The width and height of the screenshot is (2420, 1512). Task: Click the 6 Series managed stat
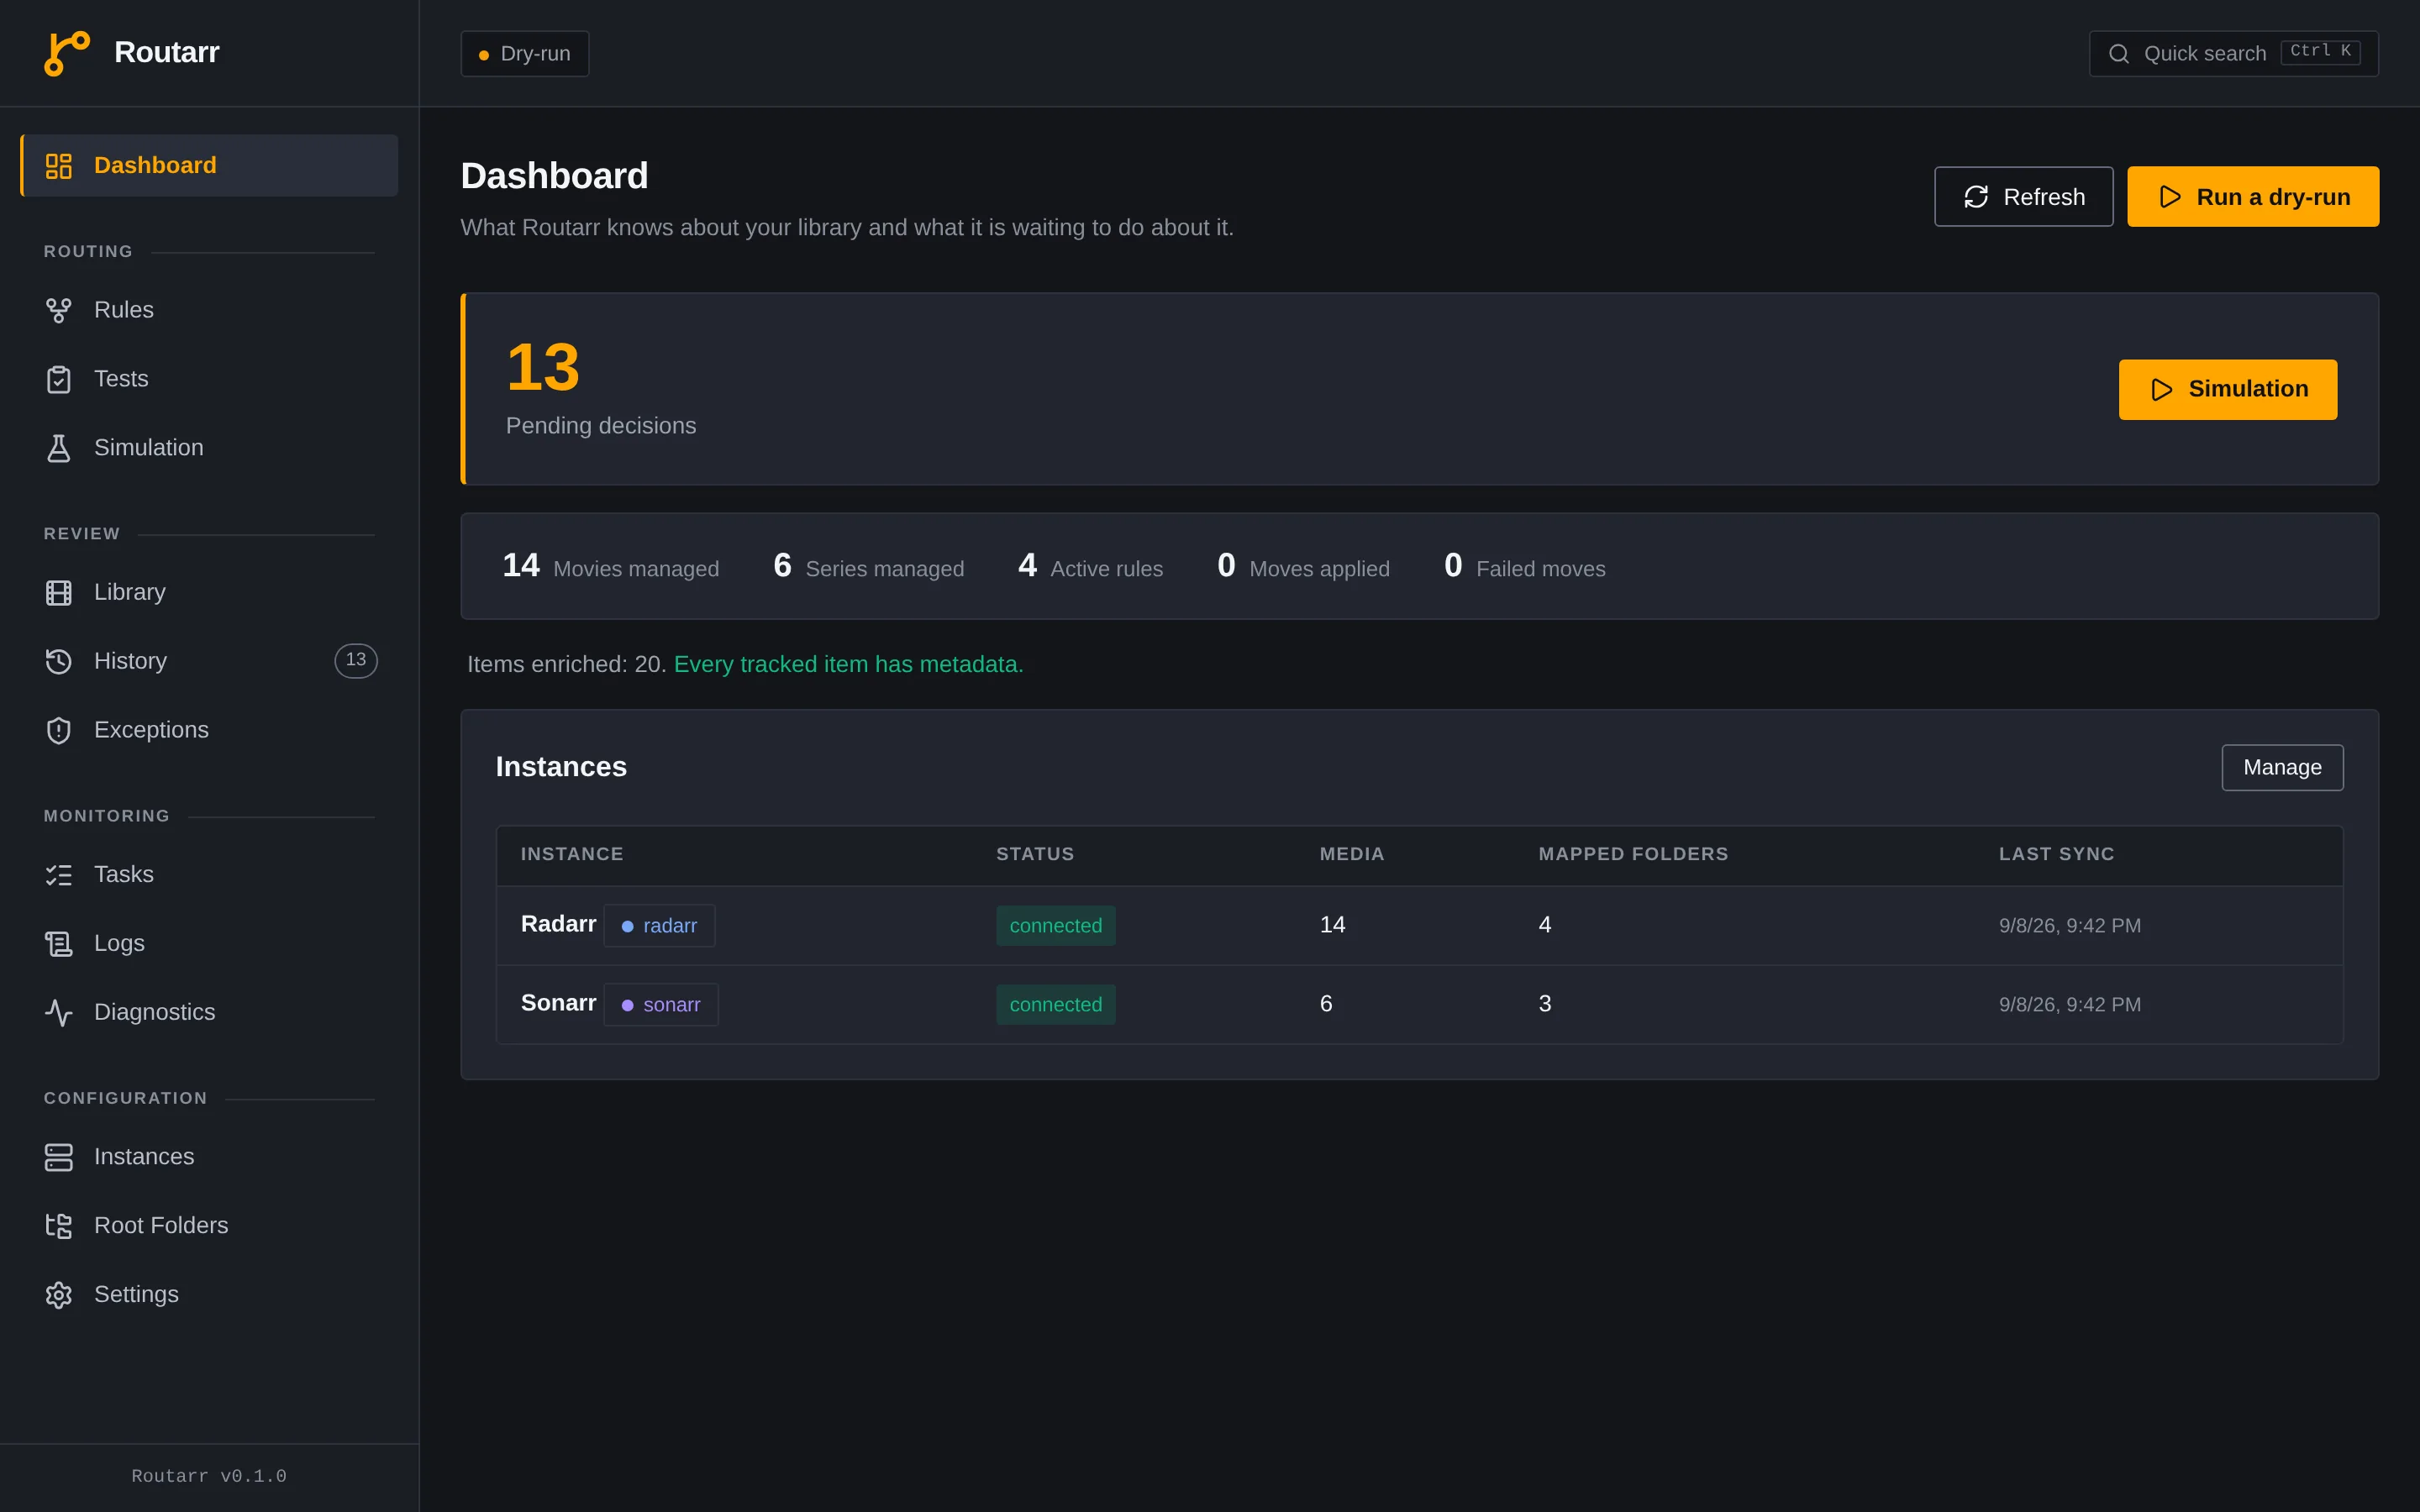tap(868, 566)
